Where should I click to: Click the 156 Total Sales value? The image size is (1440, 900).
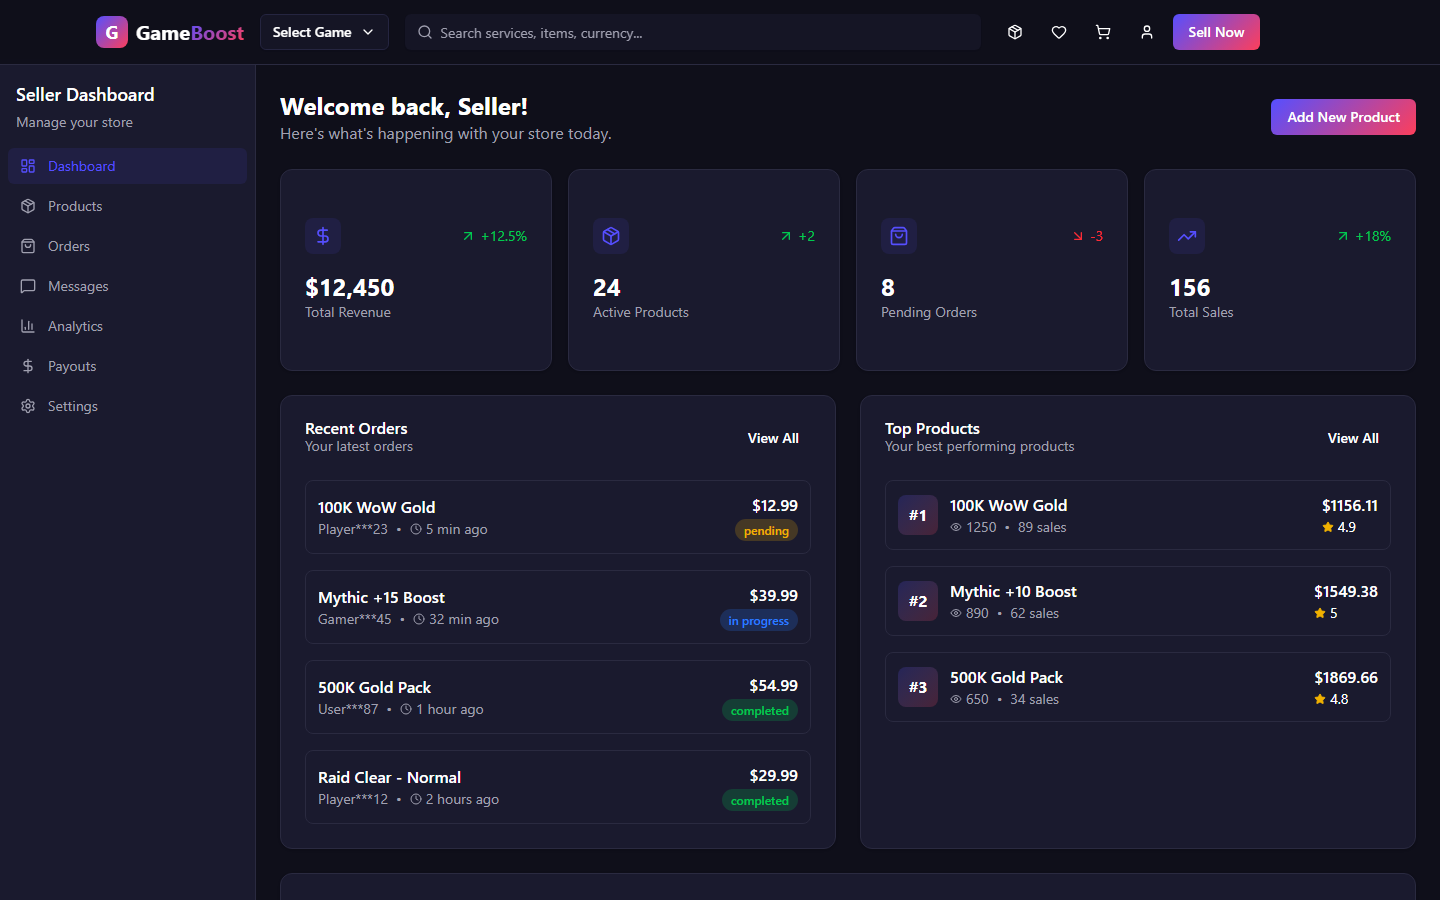[1190, 288]
